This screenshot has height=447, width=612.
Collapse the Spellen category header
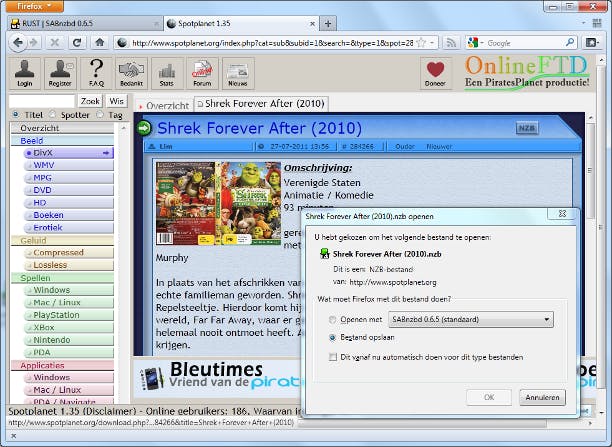tap(62, 278)
